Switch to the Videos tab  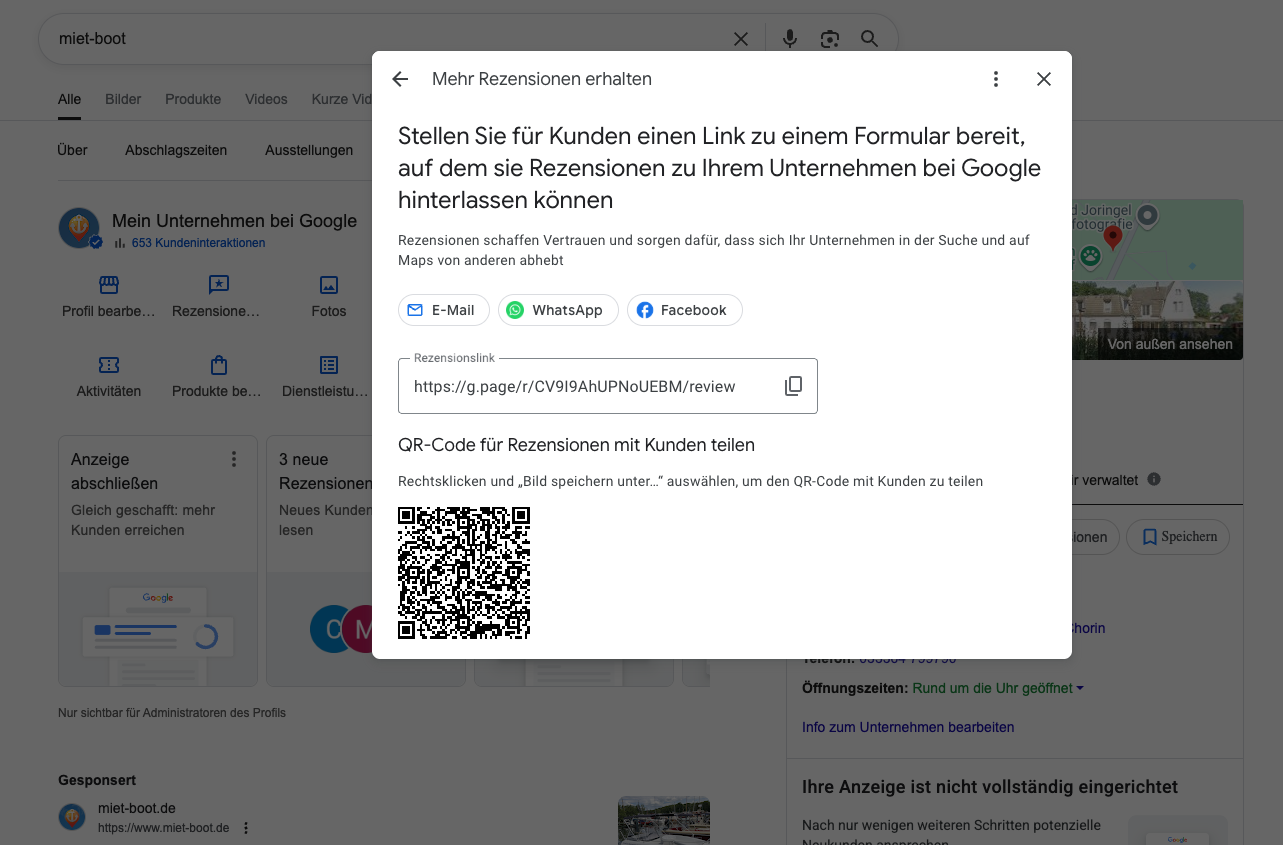[x=266, y=99]
